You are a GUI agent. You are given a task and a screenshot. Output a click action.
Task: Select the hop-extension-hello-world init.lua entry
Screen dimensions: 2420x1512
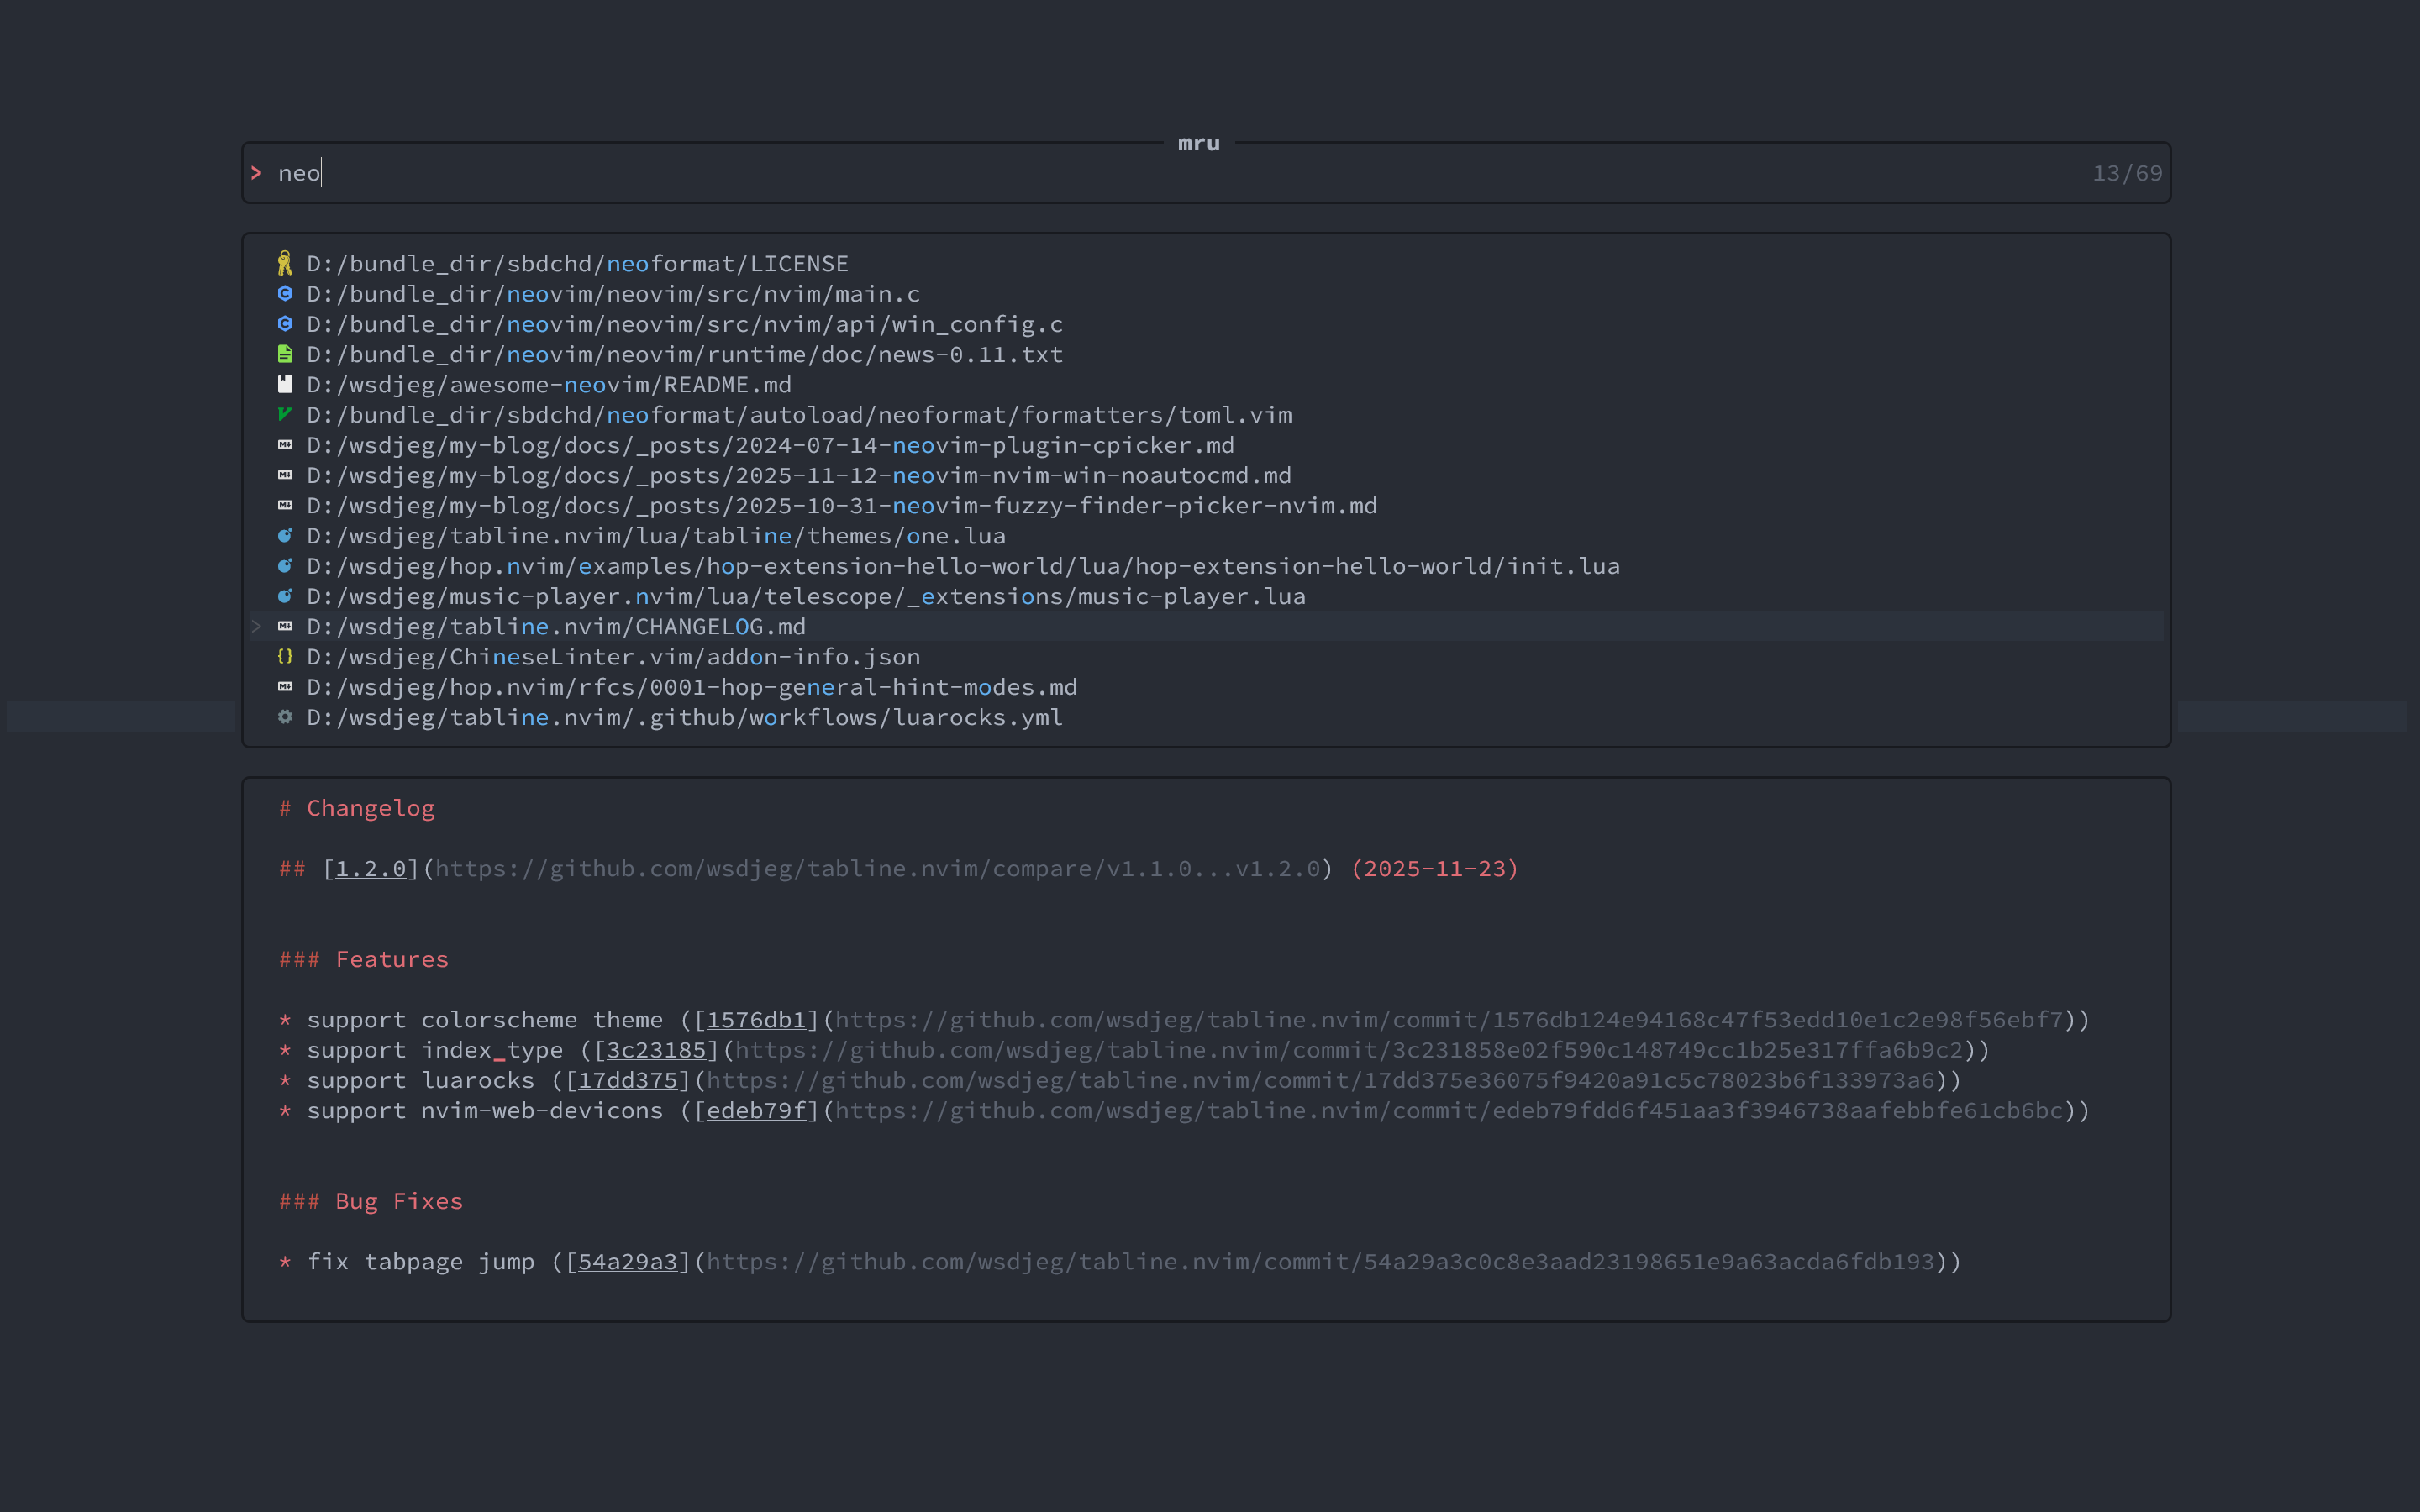click(962, 566)
